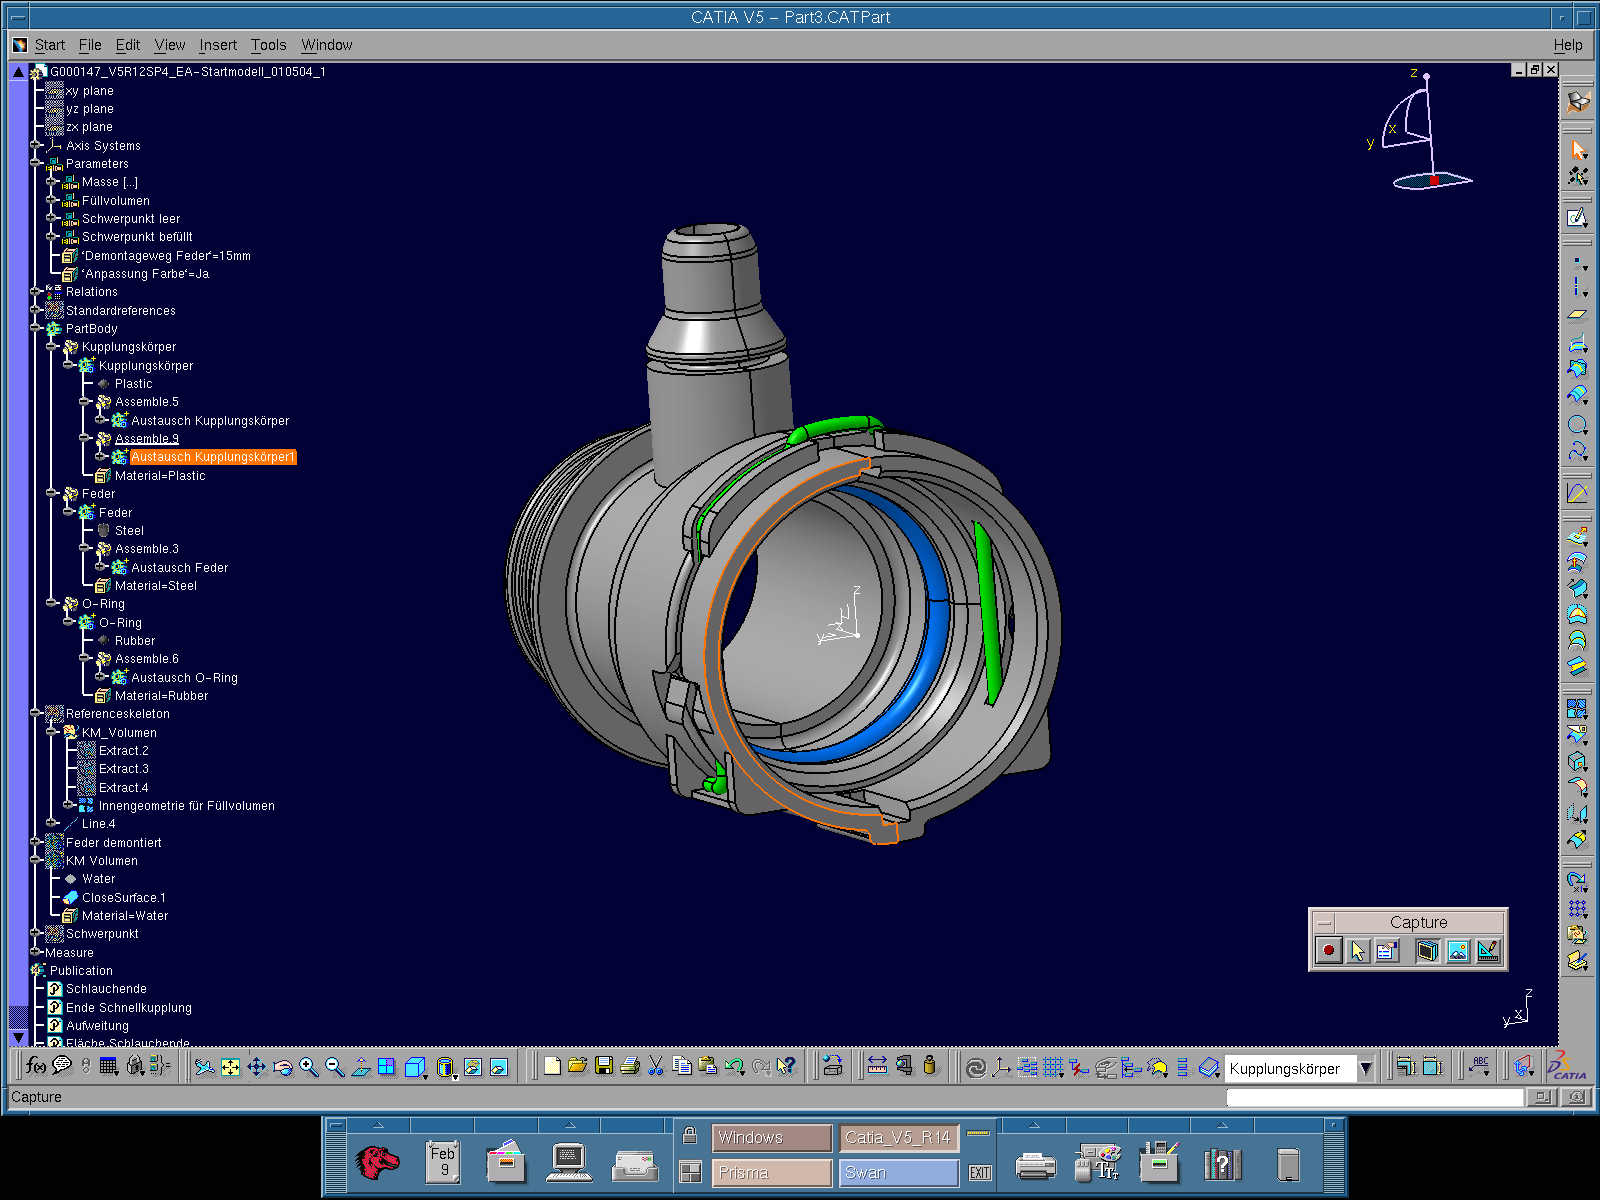Image resolution: width=1600 pixels, height=1200 pixels.
Task: Open the Start menu
Action: coord(49,45)
